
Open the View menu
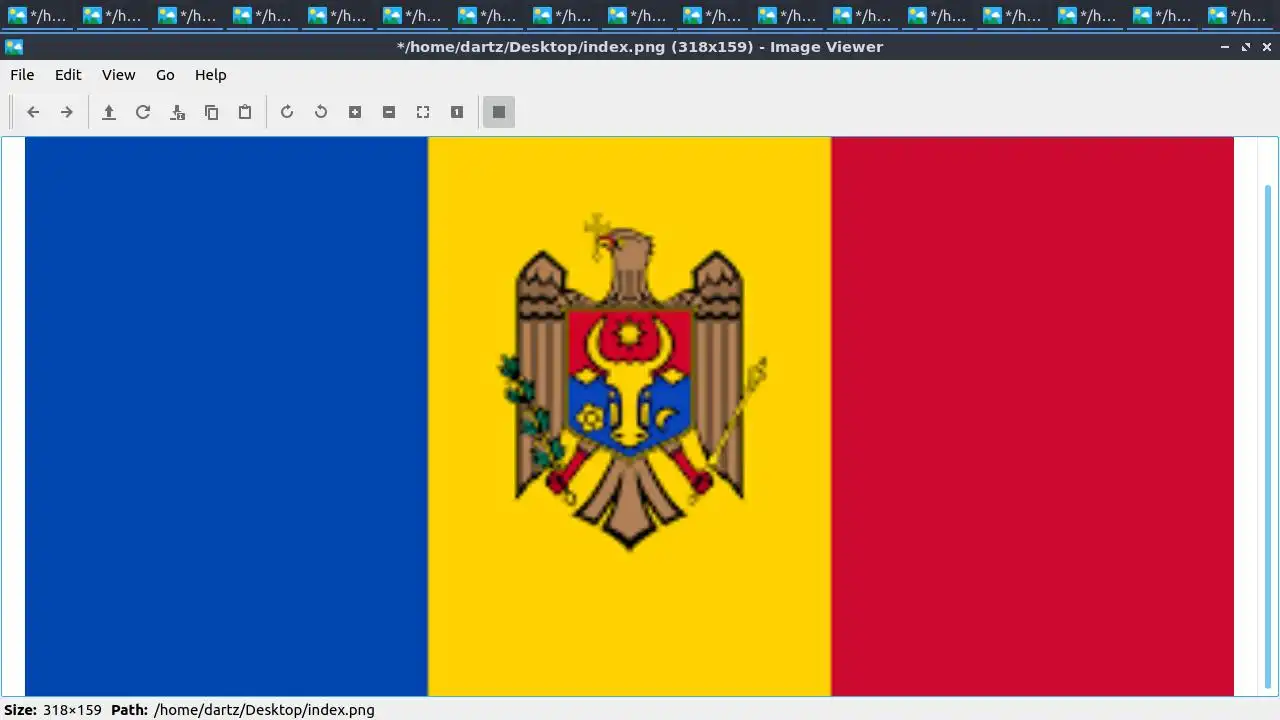coord(118,75)
